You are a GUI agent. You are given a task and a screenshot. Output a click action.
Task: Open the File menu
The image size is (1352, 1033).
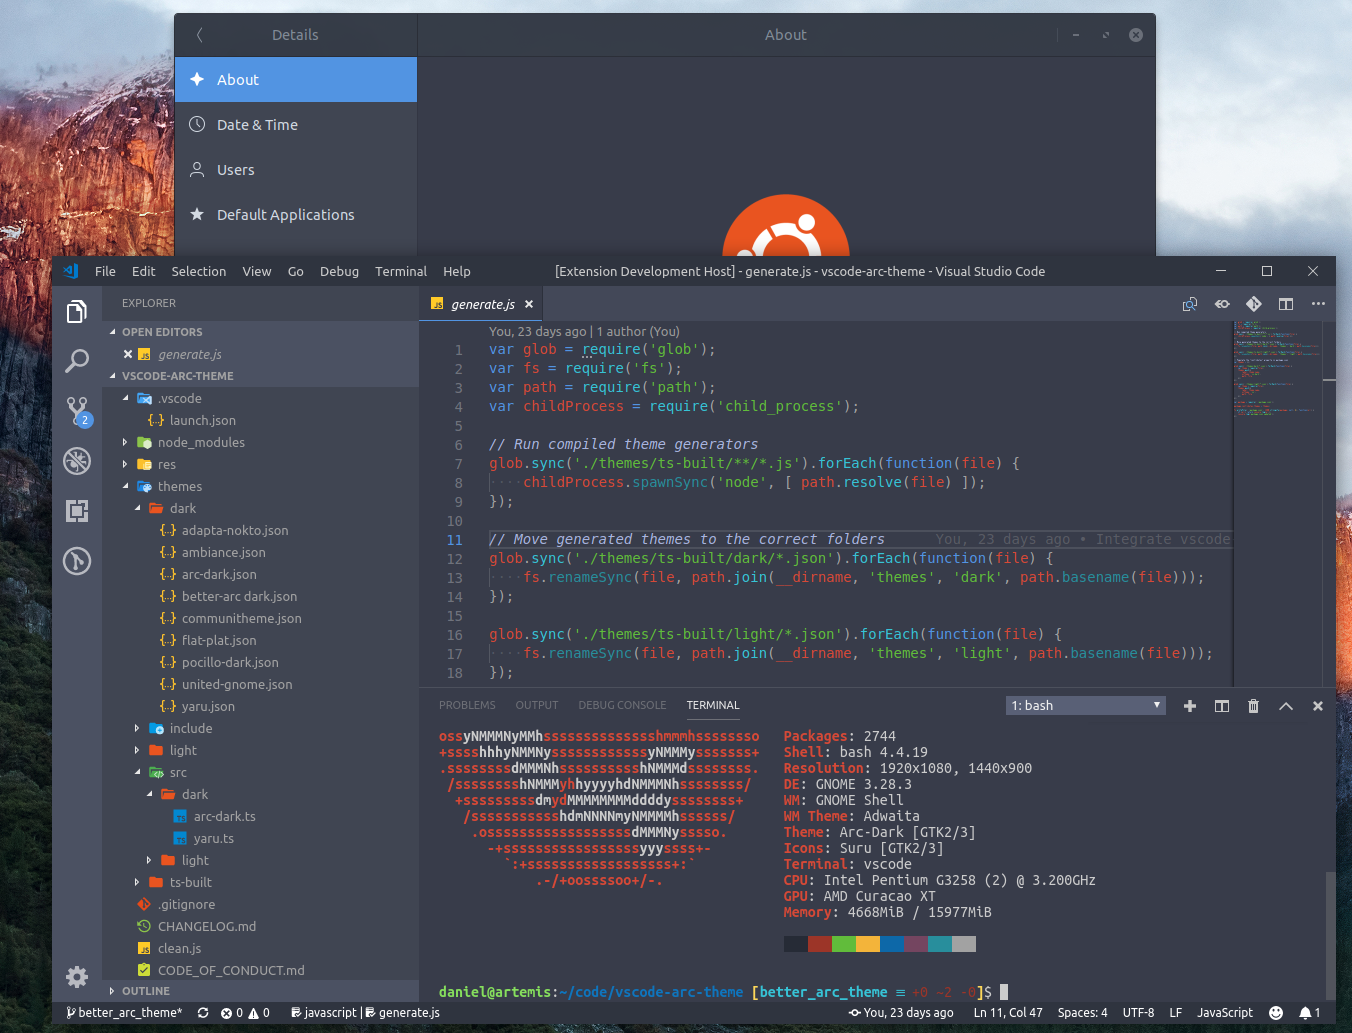tap(105, 271)
